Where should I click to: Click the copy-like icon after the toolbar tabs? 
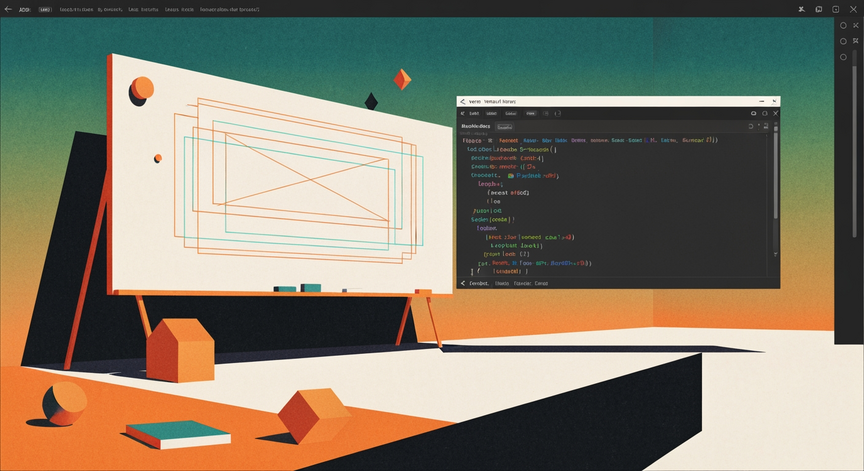point(558,113)
